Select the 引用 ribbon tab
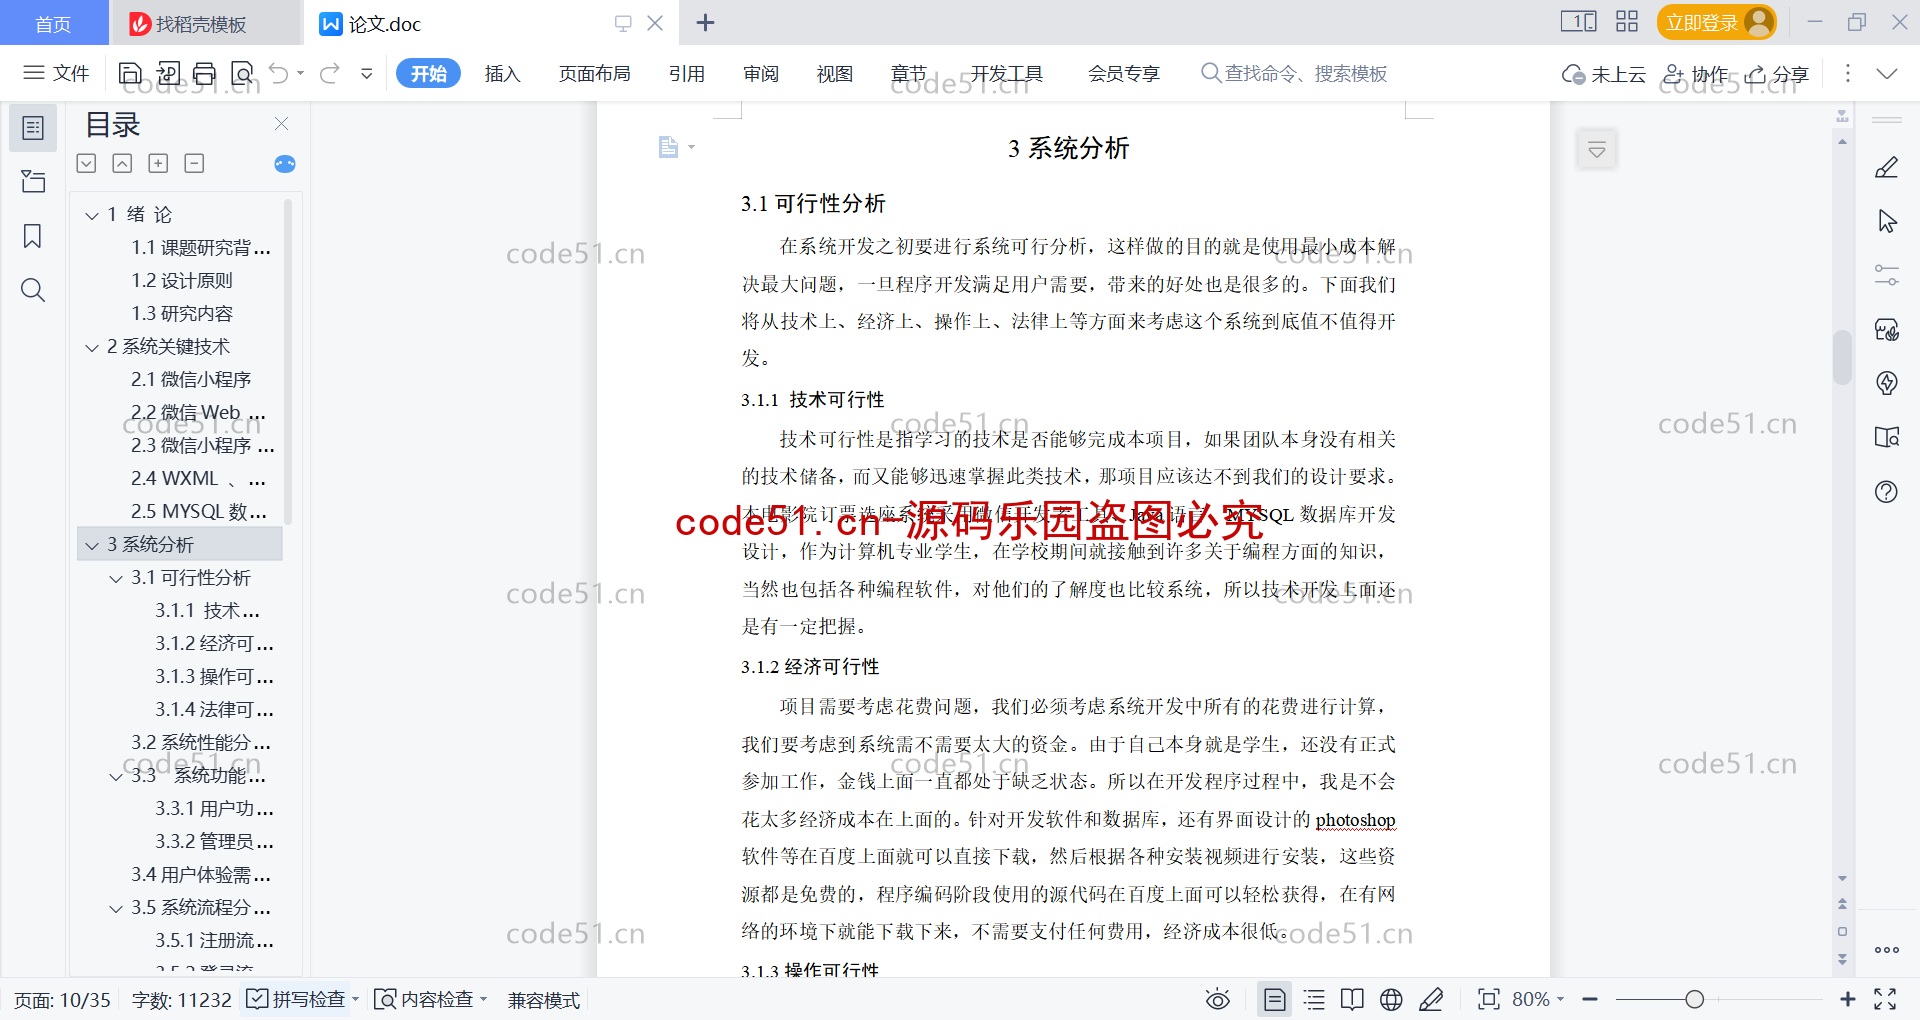Screen dimensions: 1920x1020 coord(687,73)
